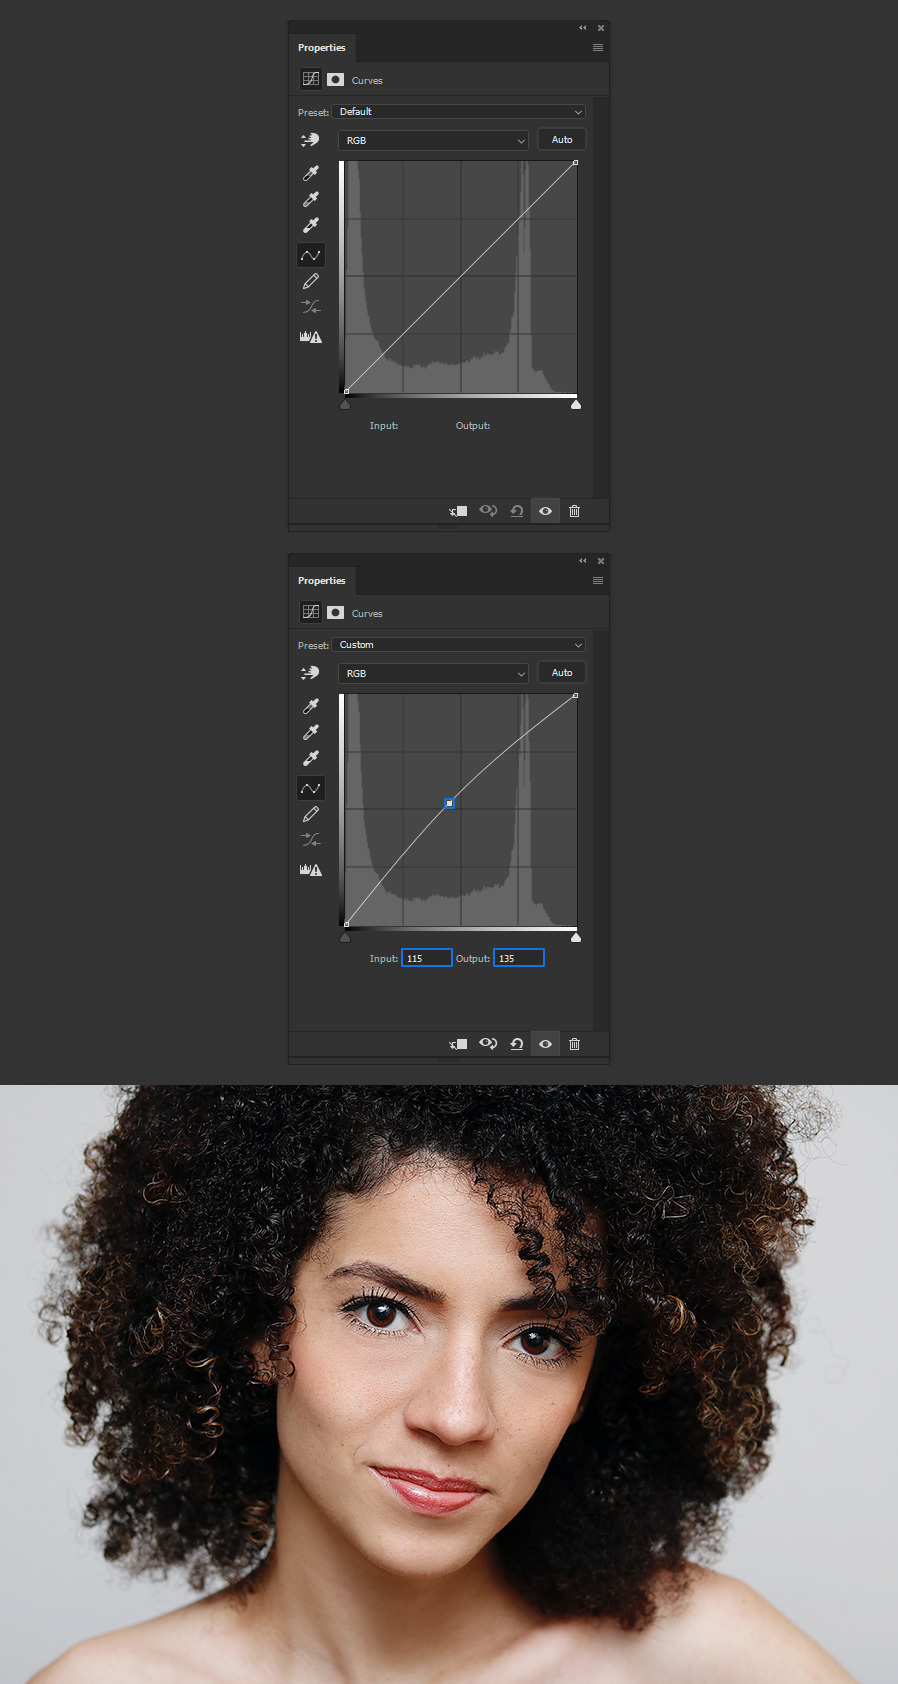Click the layer mask icon in bottom panel
Screen dimensions: 898x1684
click(x=336, y=612)
